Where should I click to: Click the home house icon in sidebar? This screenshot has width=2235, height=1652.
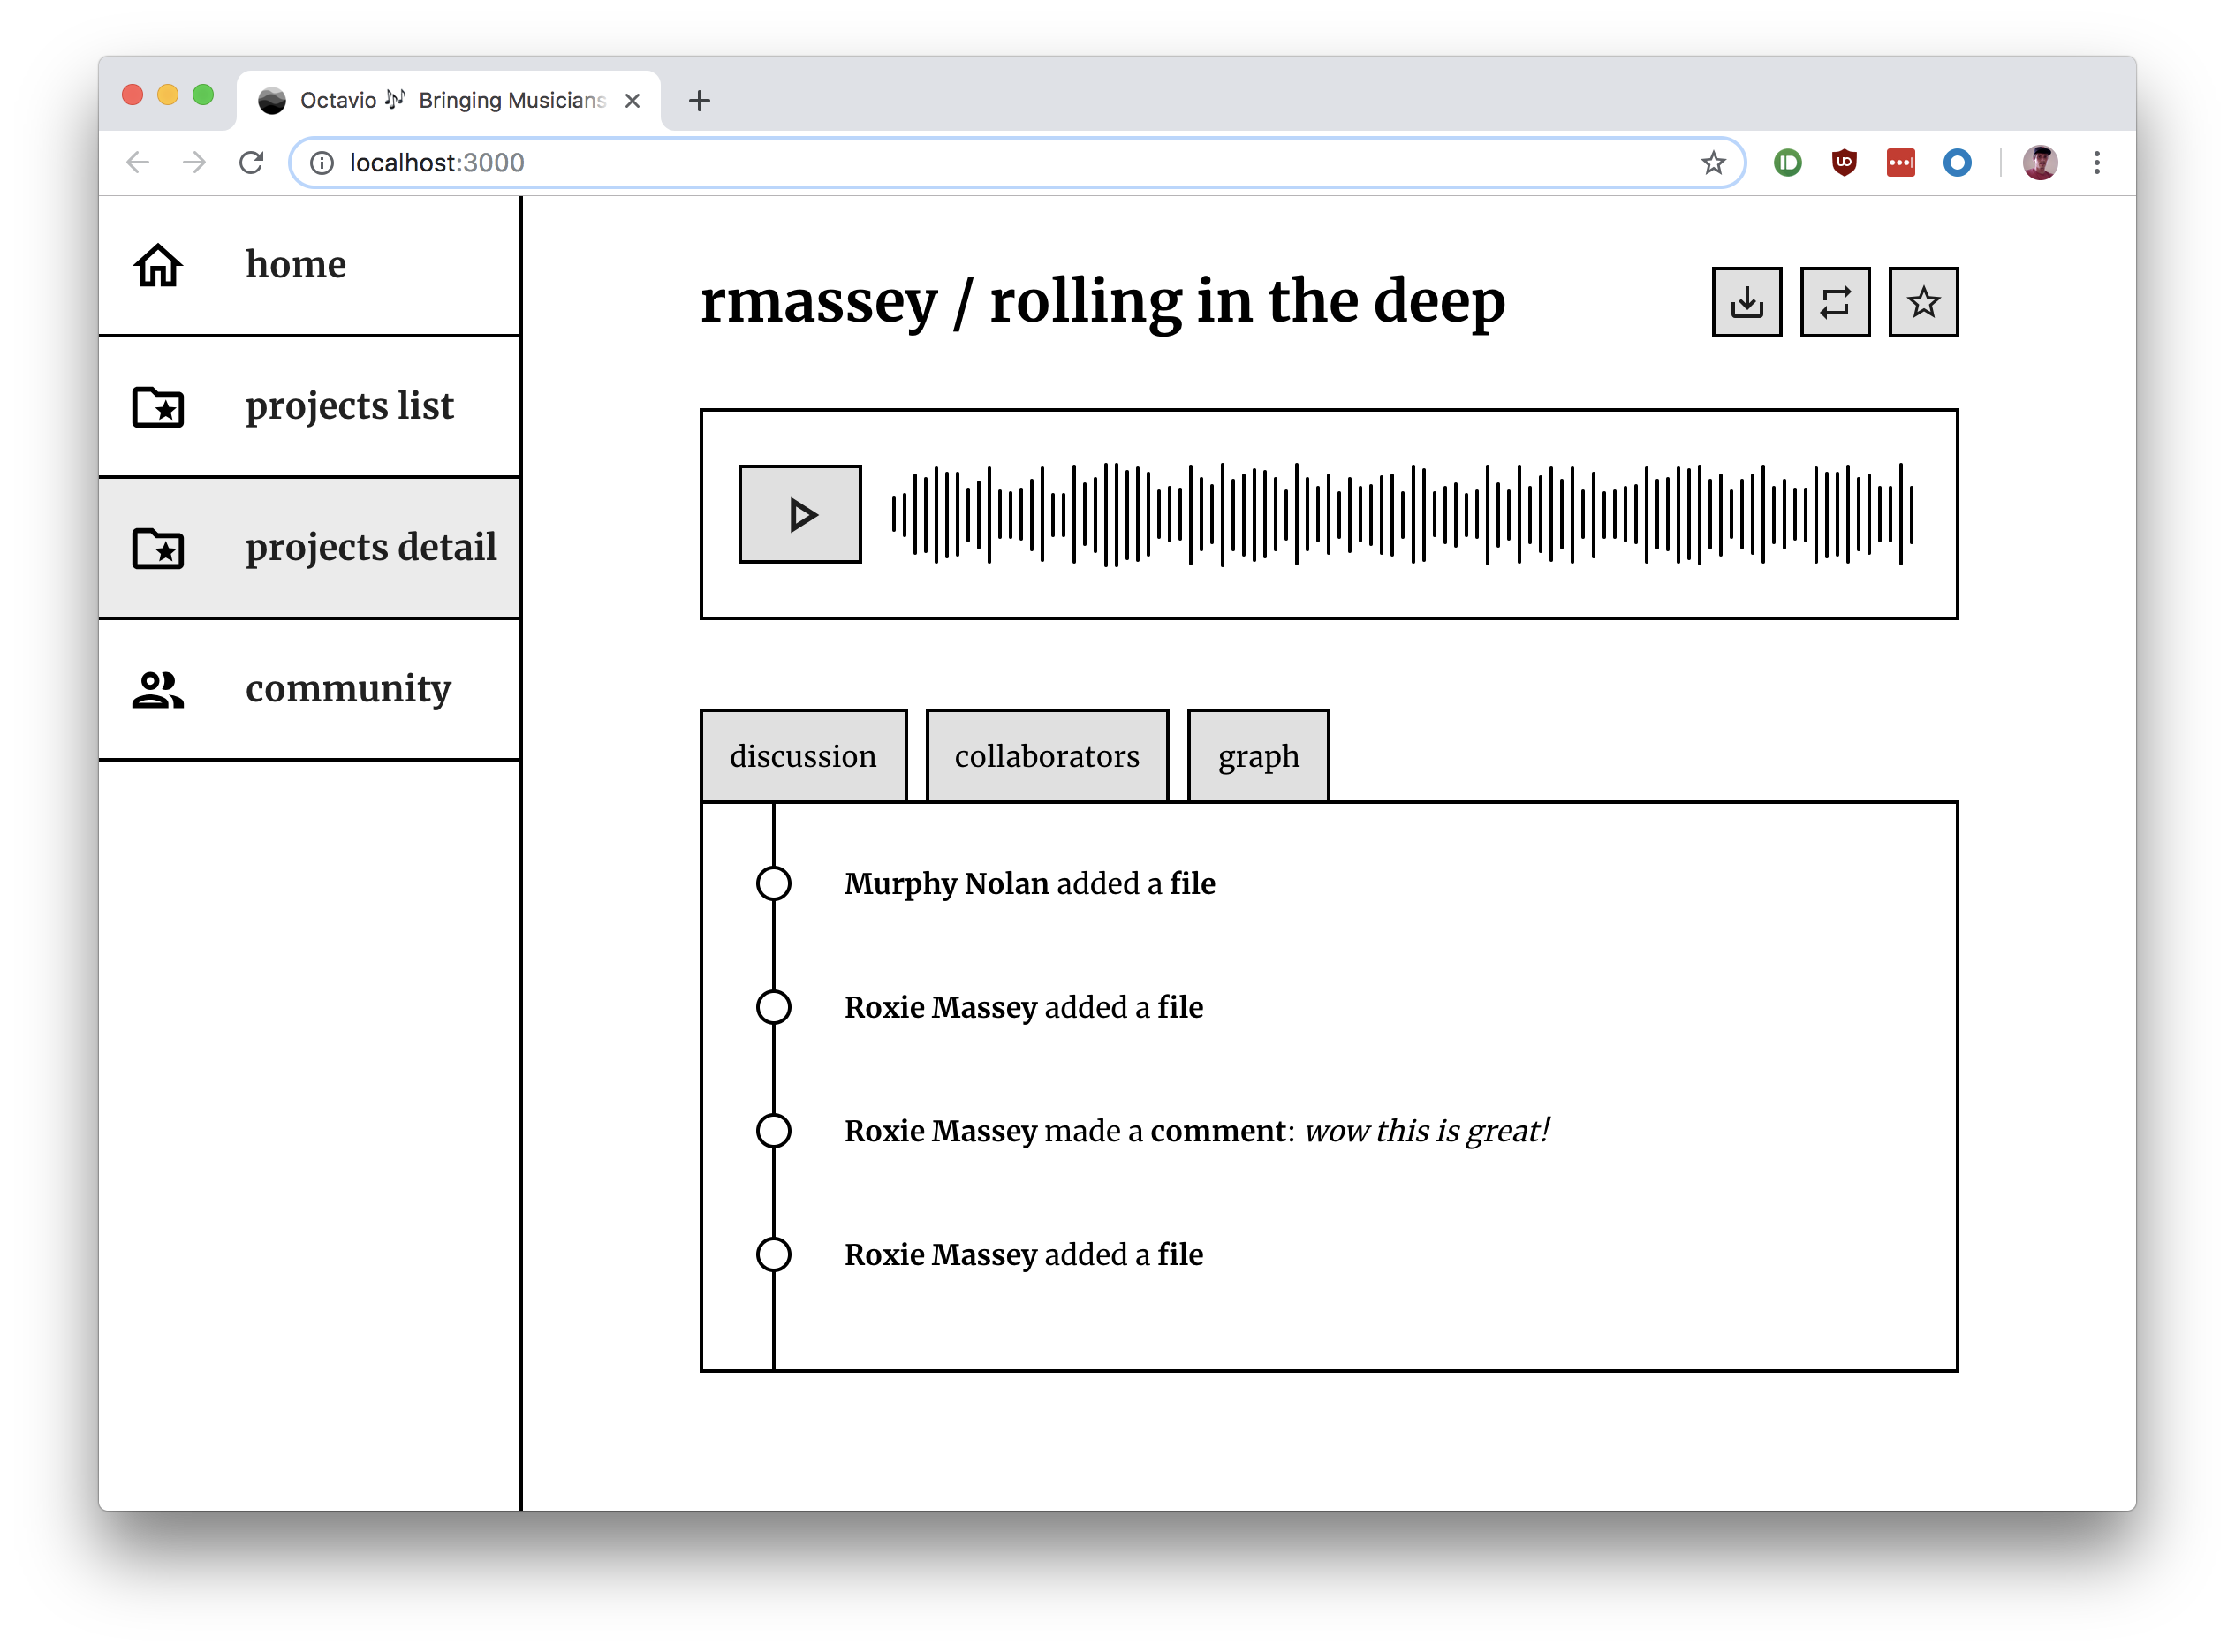[158, 265]
